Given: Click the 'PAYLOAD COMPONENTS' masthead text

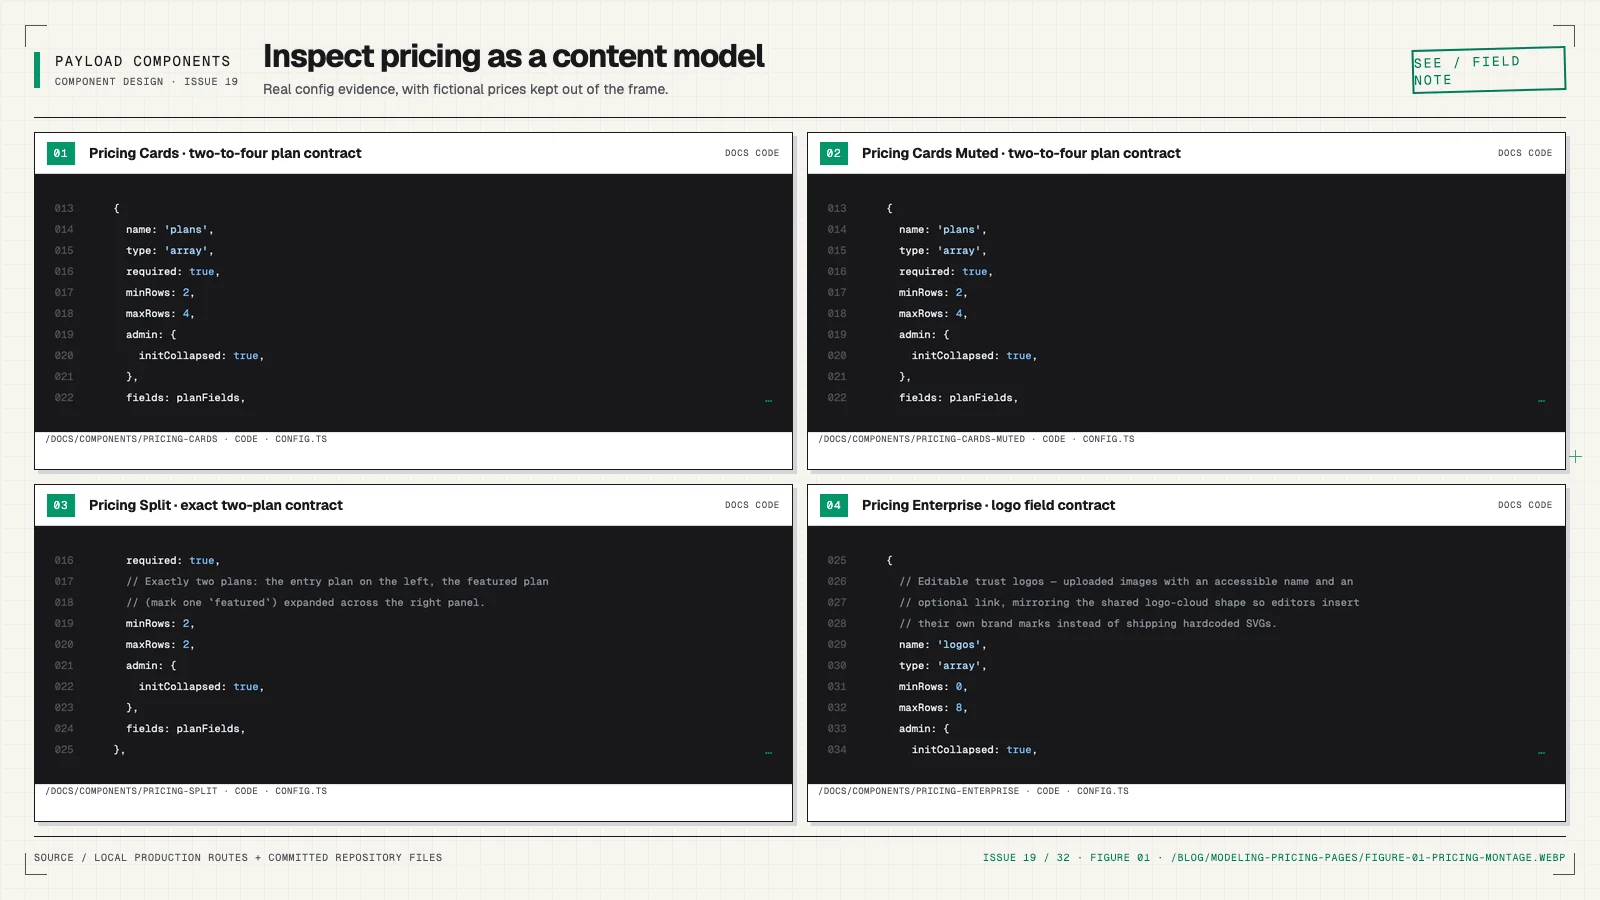Looking at the screenshot, I should tap(143, 61).
